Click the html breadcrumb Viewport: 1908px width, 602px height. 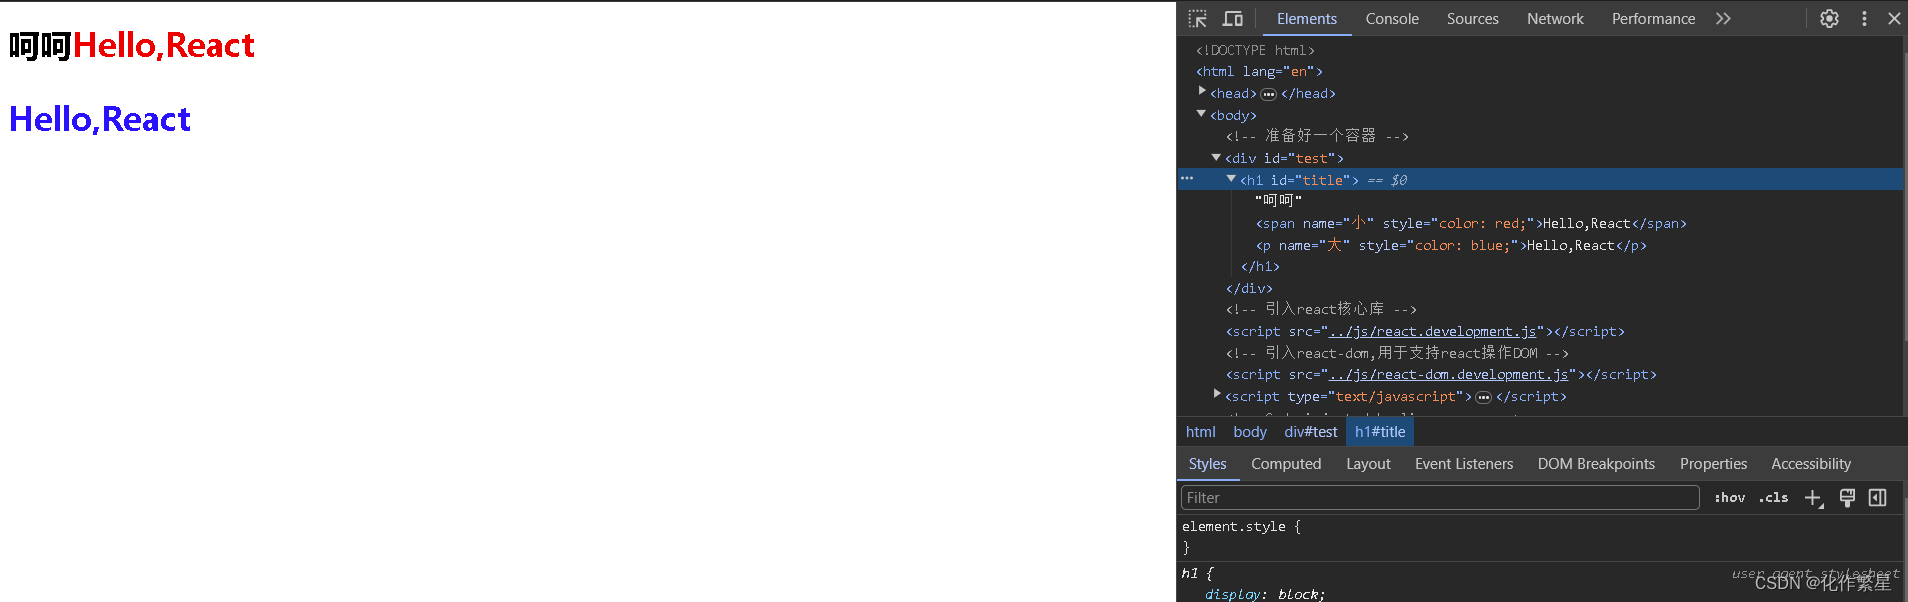tap(1200, 432)
